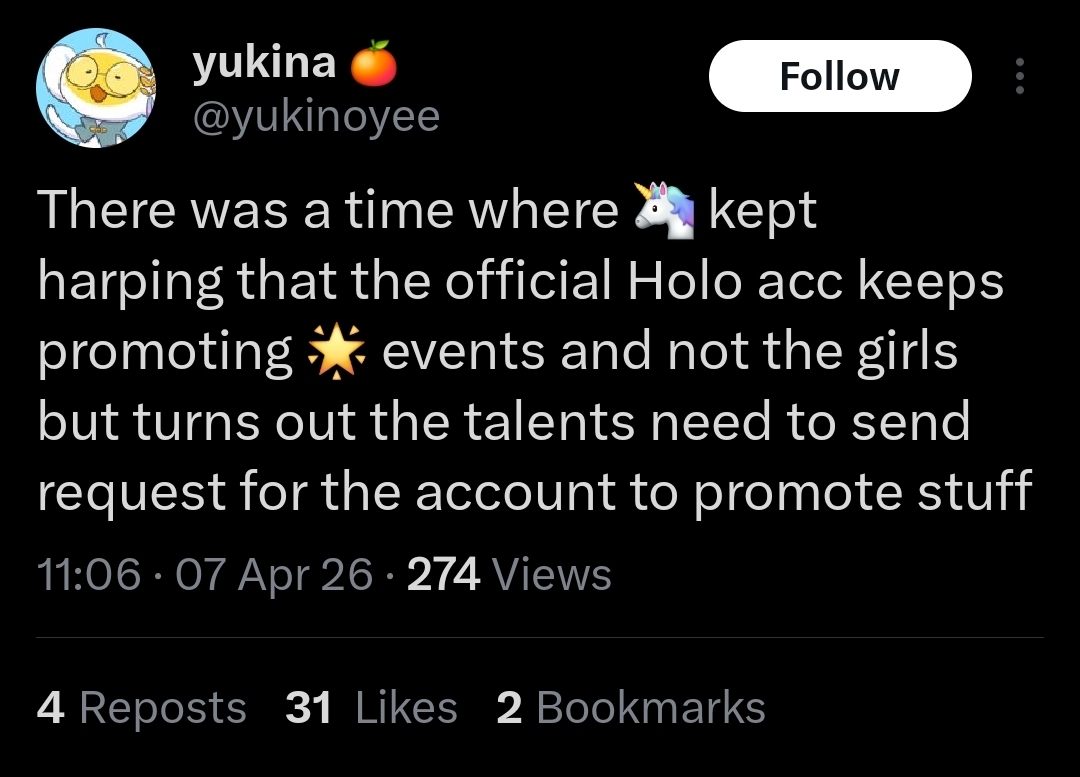Click the sparkling star emoji in the tweet
The image size is (1080, 777).
(x=337, y=351)
